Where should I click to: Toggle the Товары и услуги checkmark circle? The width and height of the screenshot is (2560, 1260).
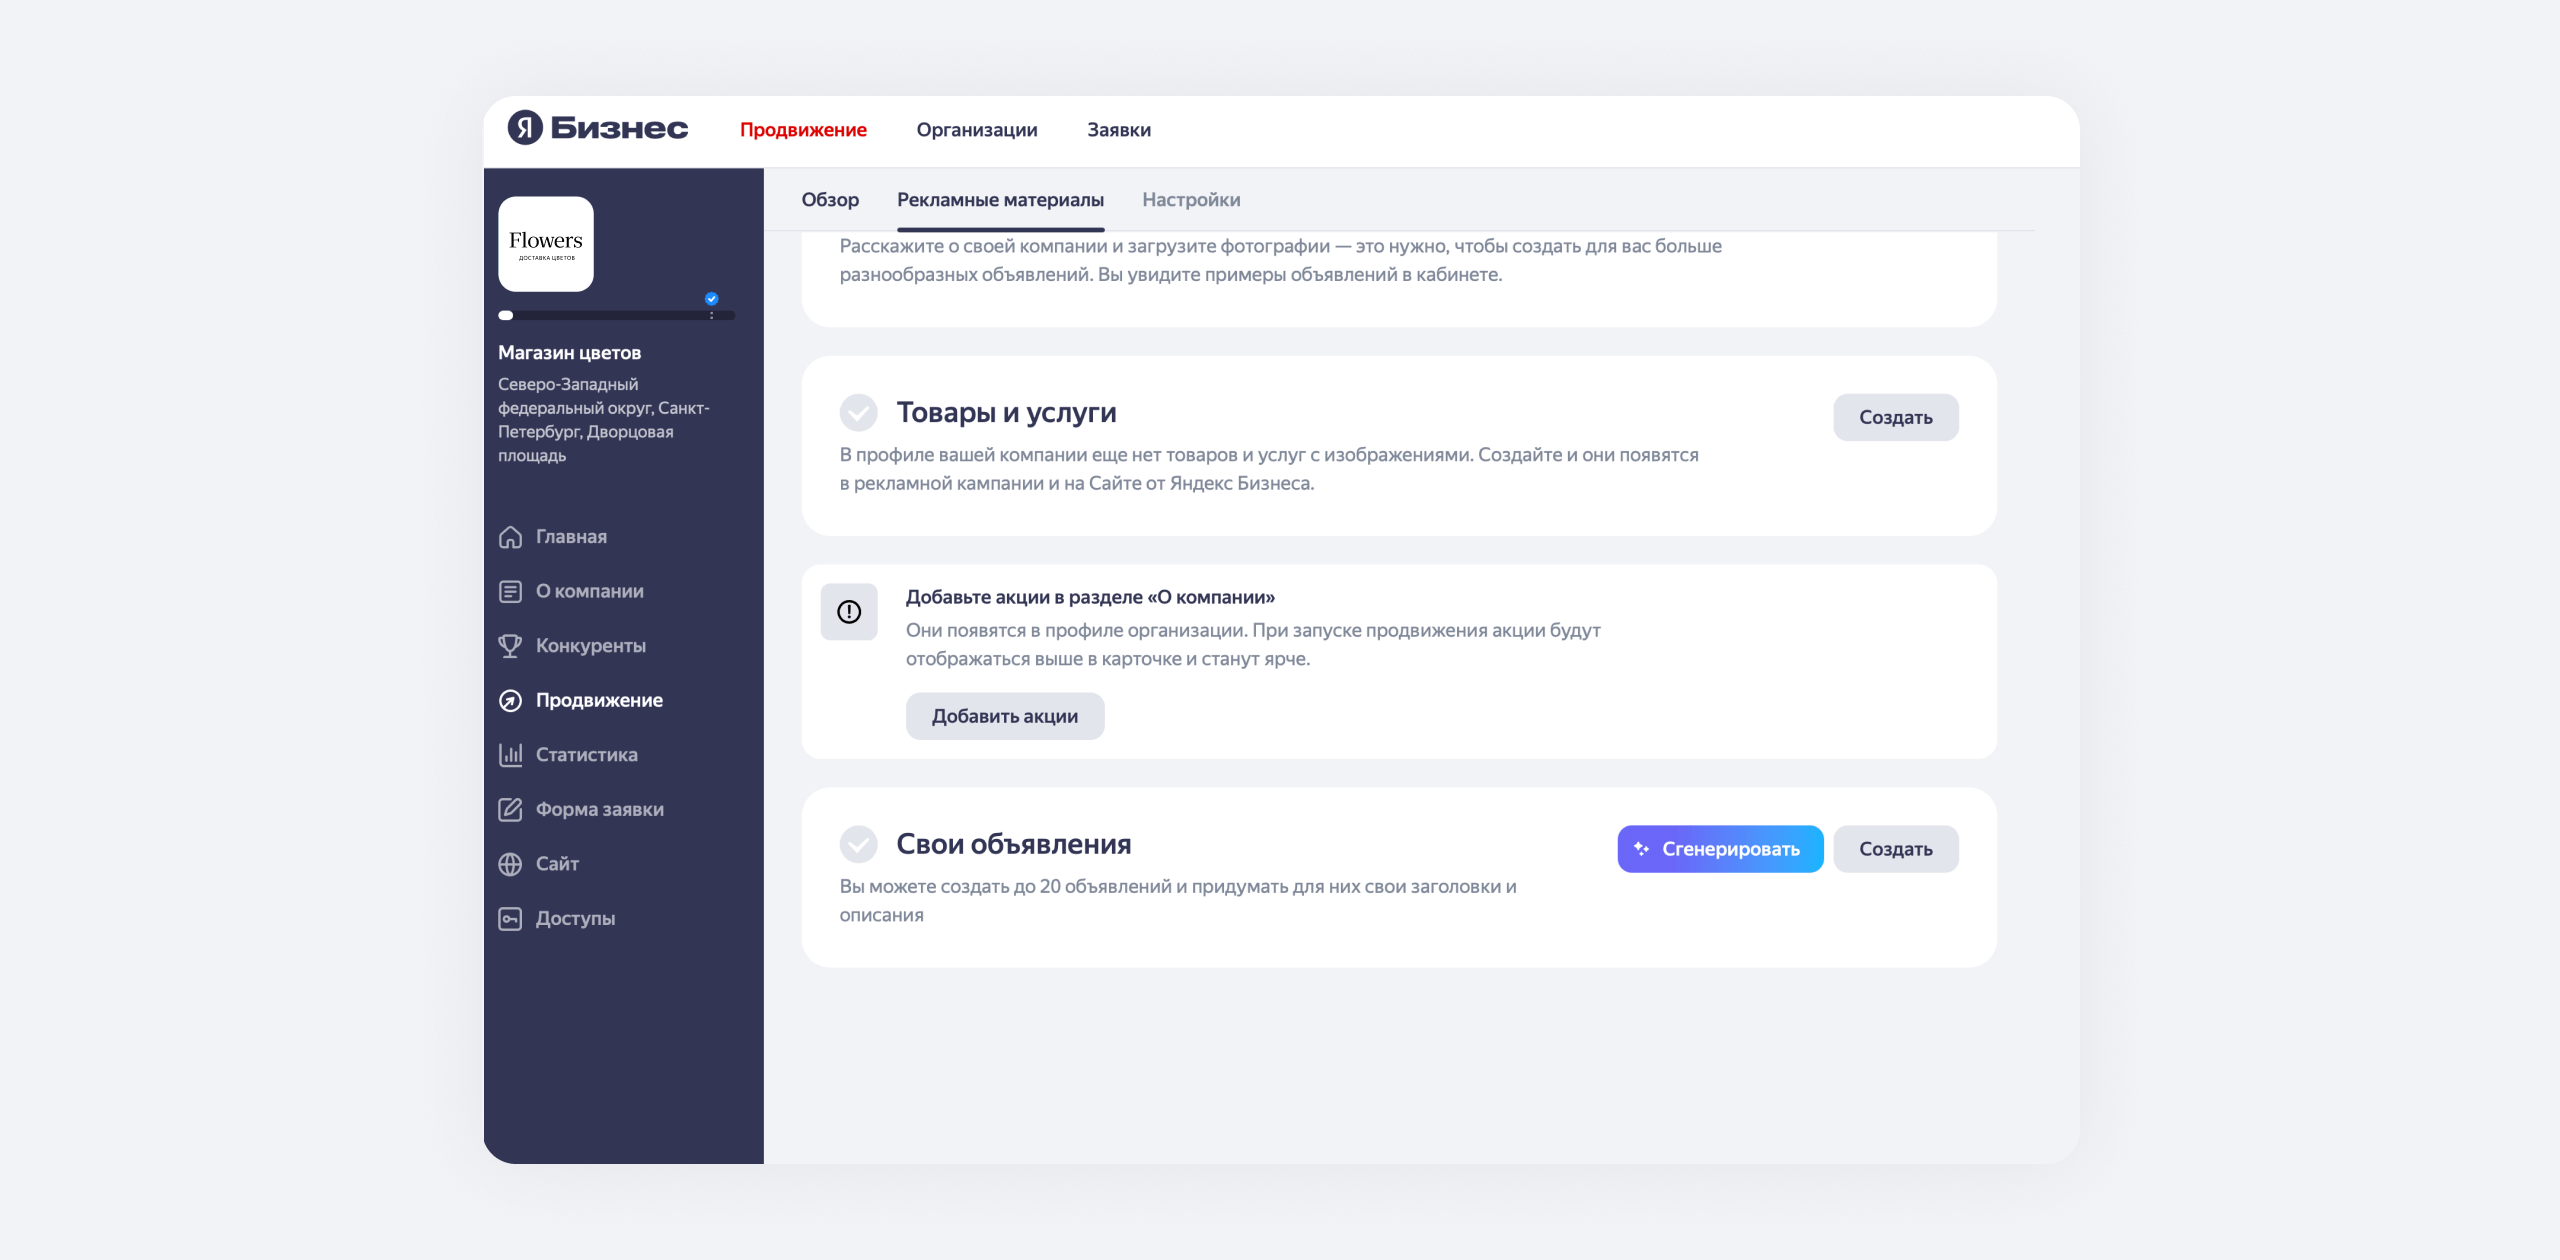tap(858, 412)
